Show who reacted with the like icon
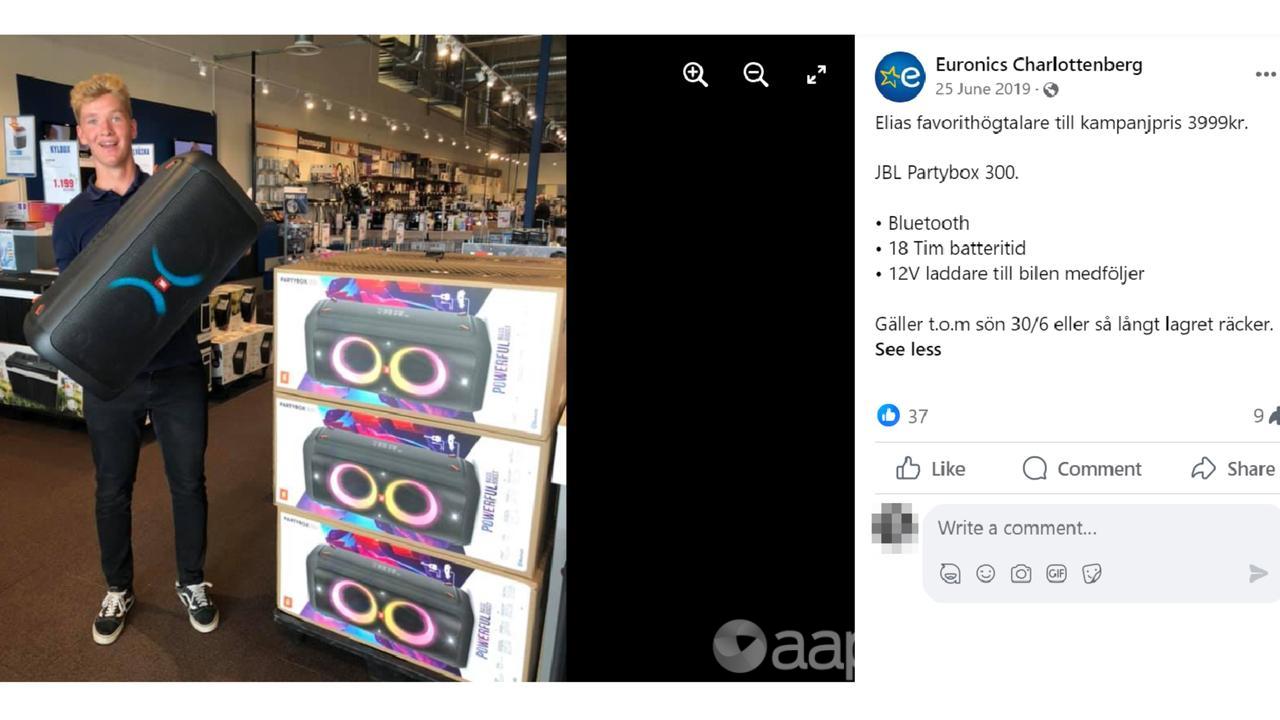This screenshot has width=1280, height=720. (888, 415)
